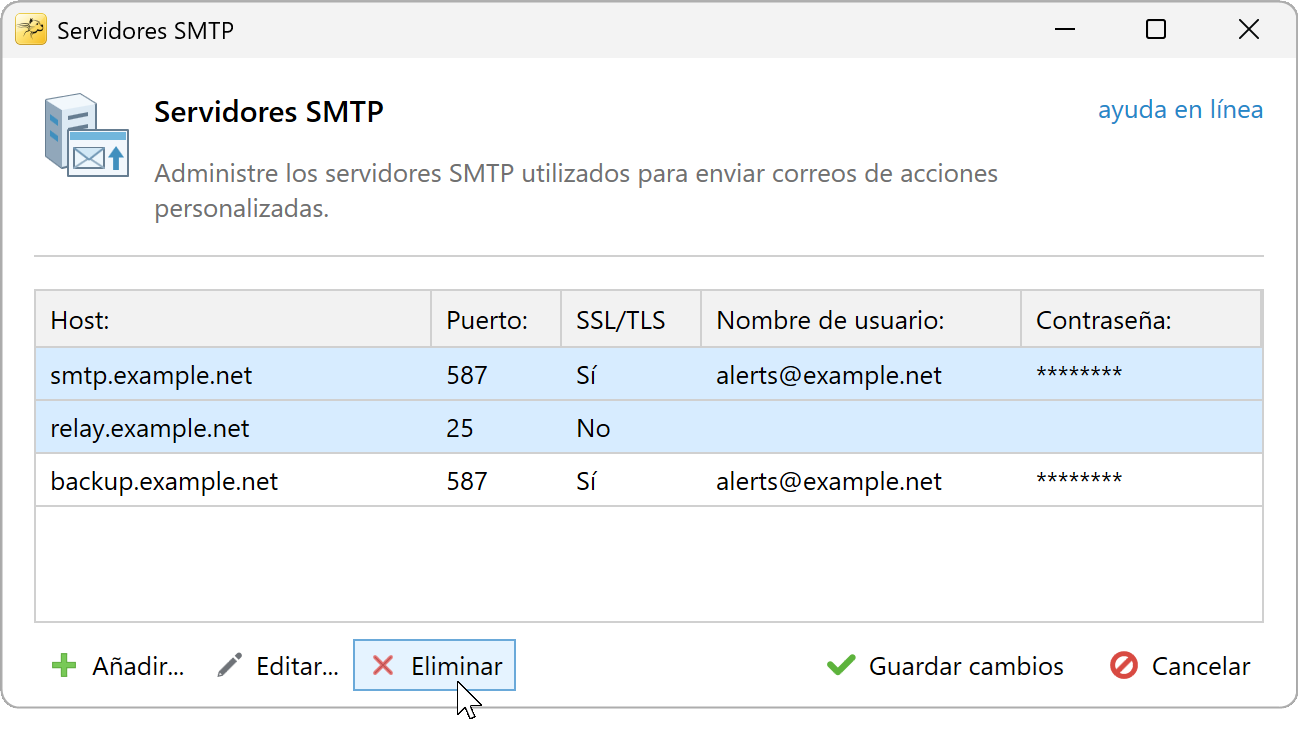Click port 25 cell of relay server

[460, 429]
